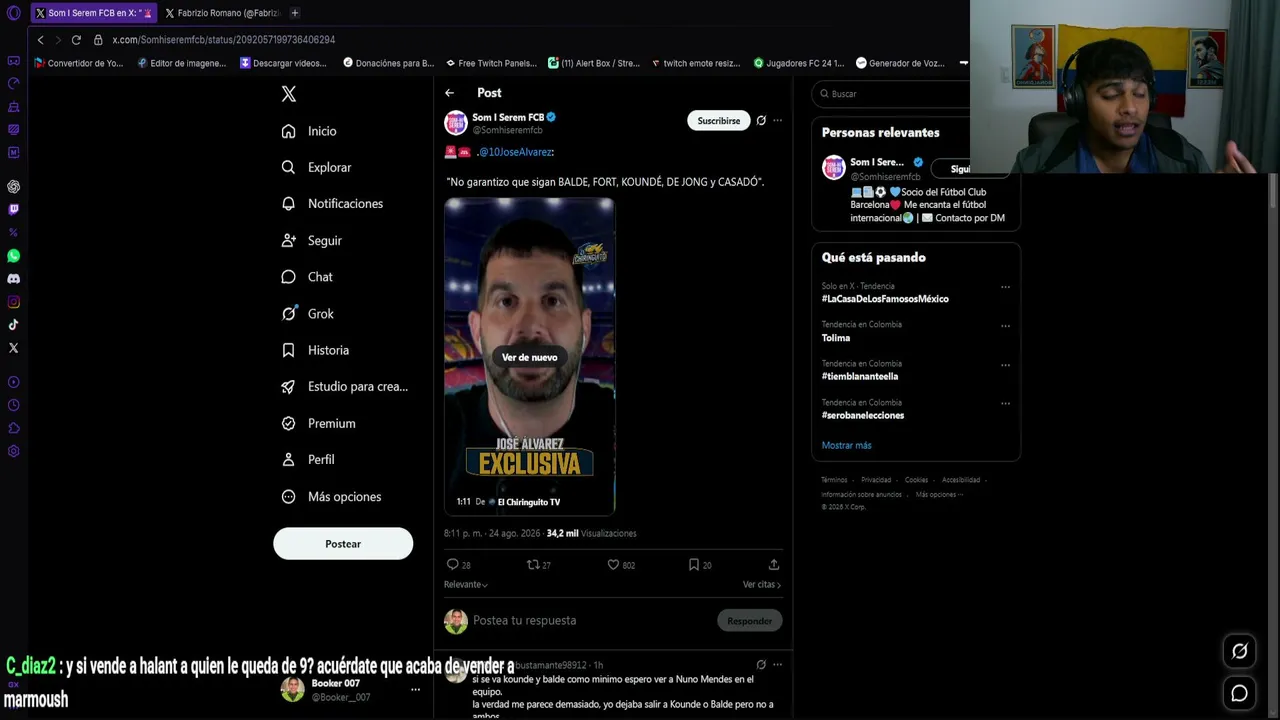Open TikTok from the browser sidebar
This screenshot has height=720, width=1280.
(x=13, y=325)
